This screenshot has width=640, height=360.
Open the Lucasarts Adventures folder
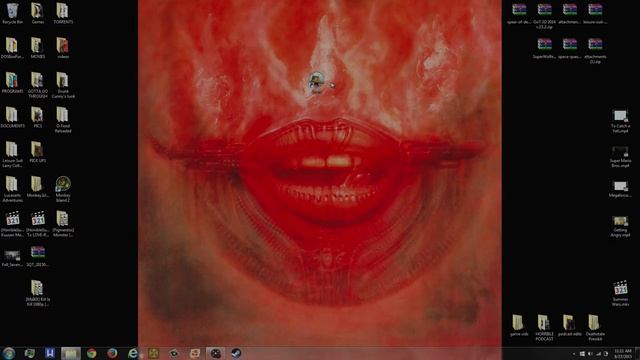12,189
